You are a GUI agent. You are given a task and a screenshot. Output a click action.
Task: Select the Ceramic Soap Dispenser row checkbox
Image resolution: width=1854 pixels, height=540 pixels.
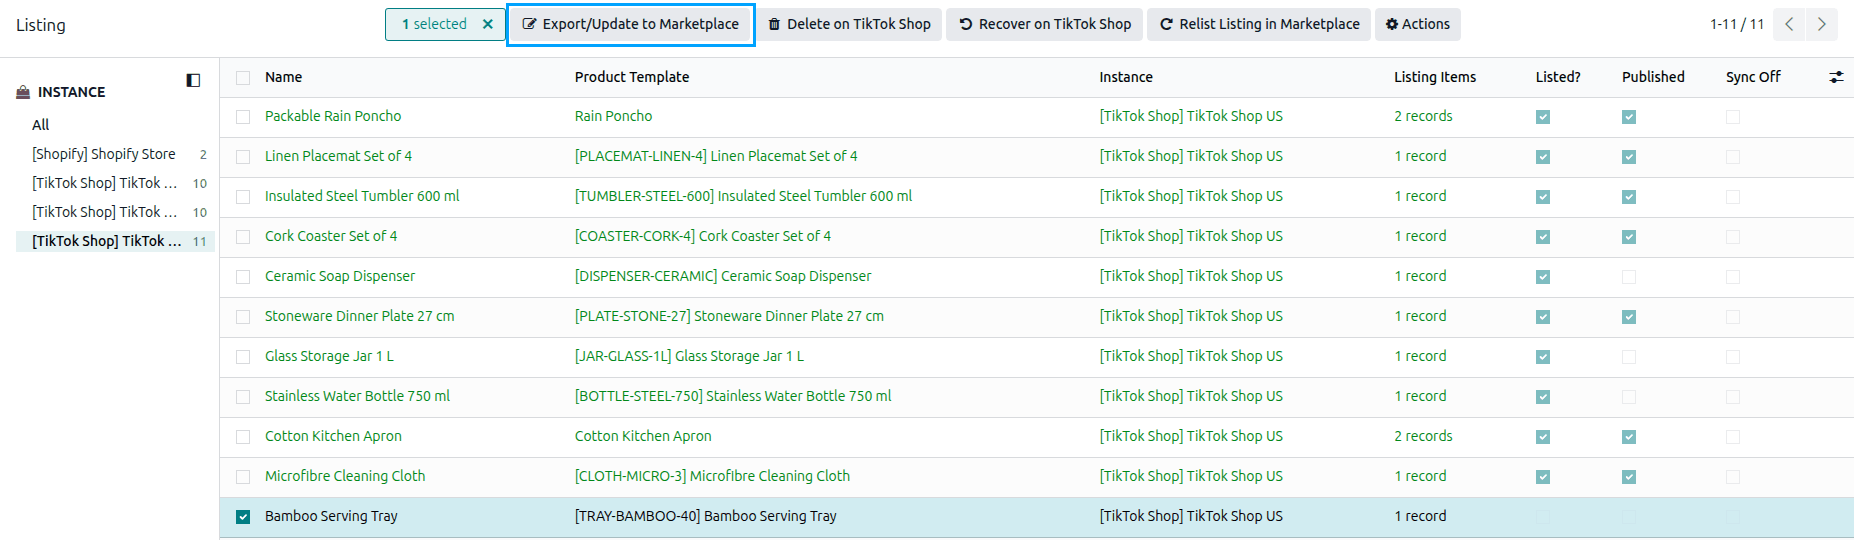[x=243, y=277]
